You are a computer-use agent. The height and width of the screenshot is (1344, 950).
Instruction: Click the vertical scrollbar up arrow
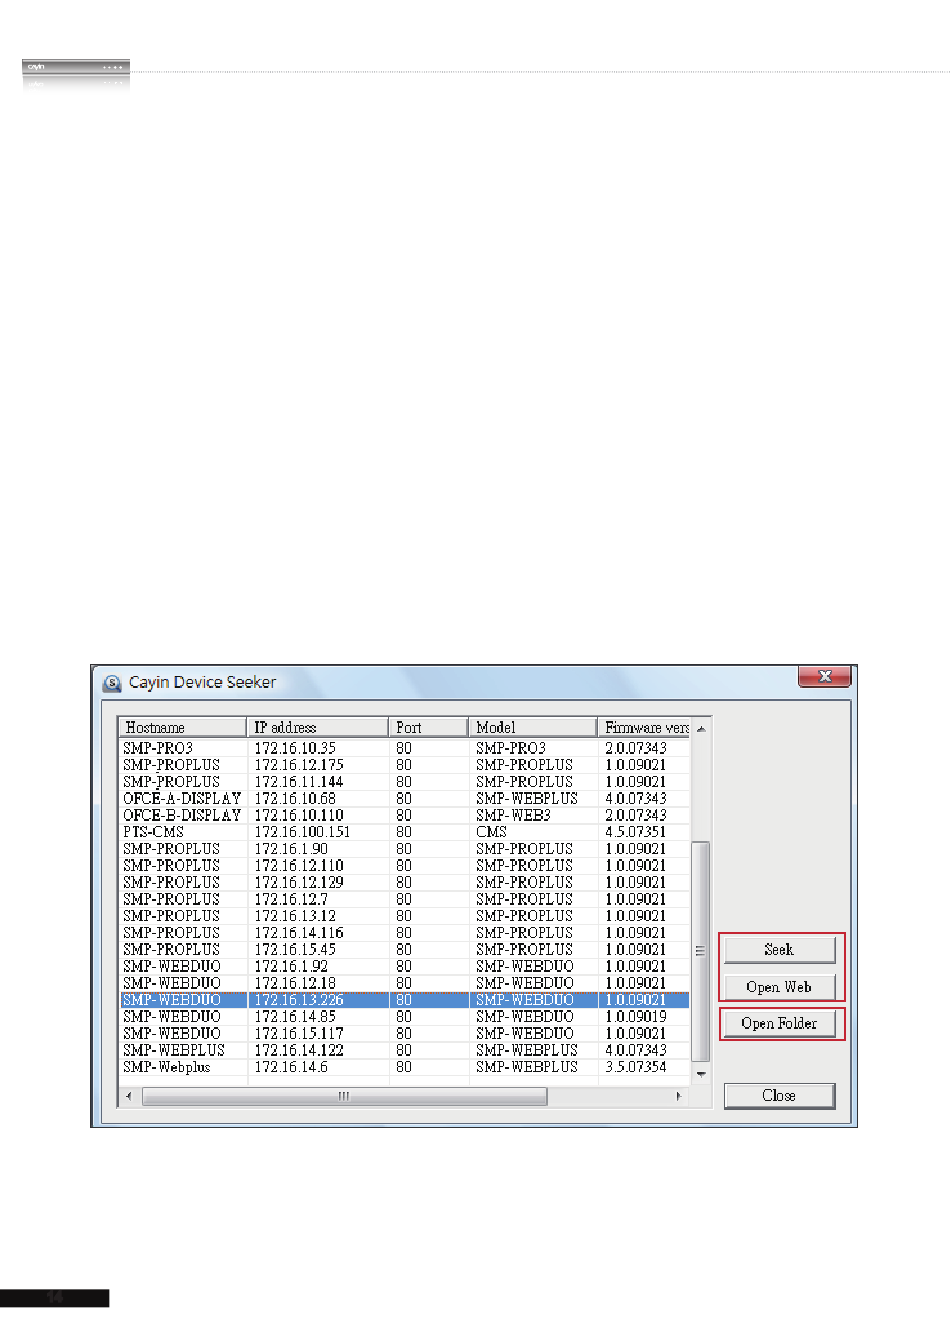701,728
